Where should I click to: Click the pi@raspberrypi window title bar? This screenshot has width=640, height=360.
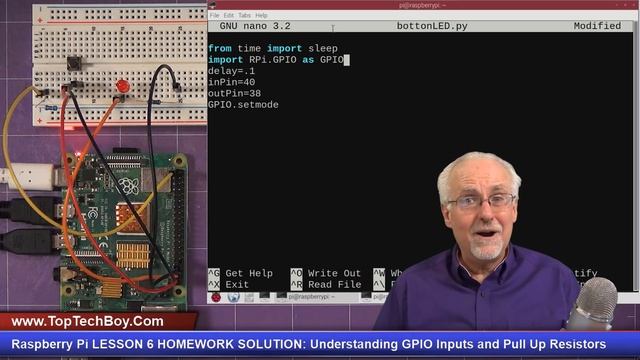(422, 5)
